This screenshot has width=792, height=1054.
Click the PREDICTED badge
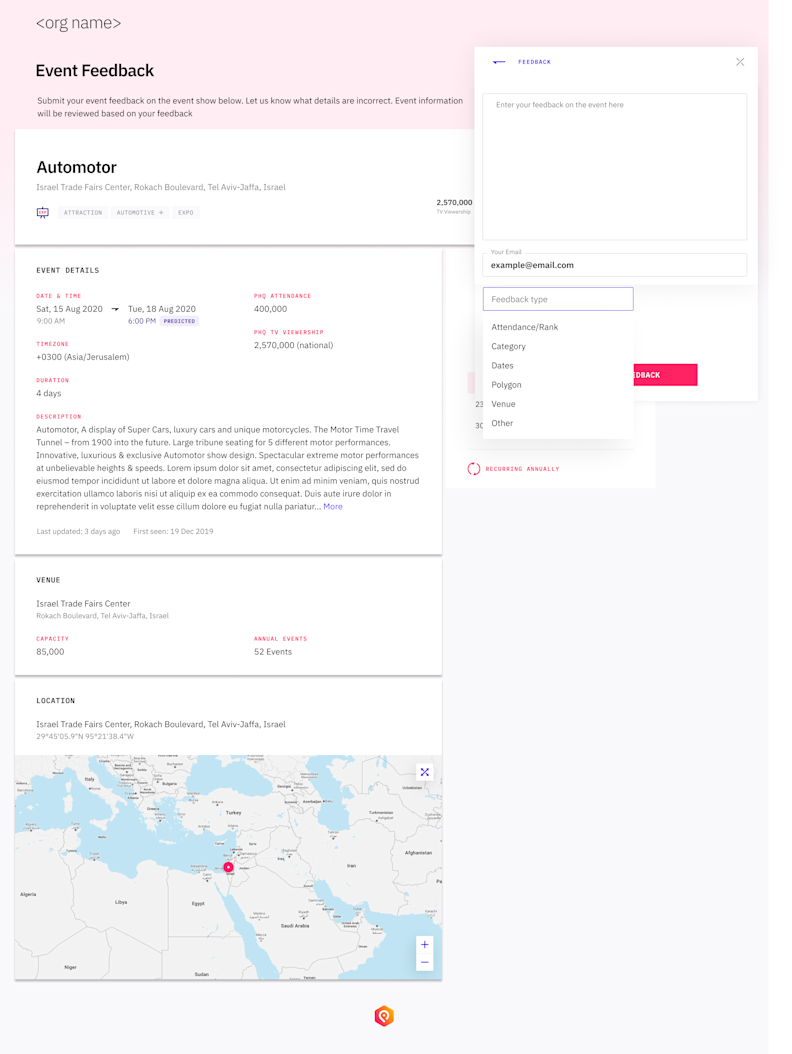(x=180, y=321)
